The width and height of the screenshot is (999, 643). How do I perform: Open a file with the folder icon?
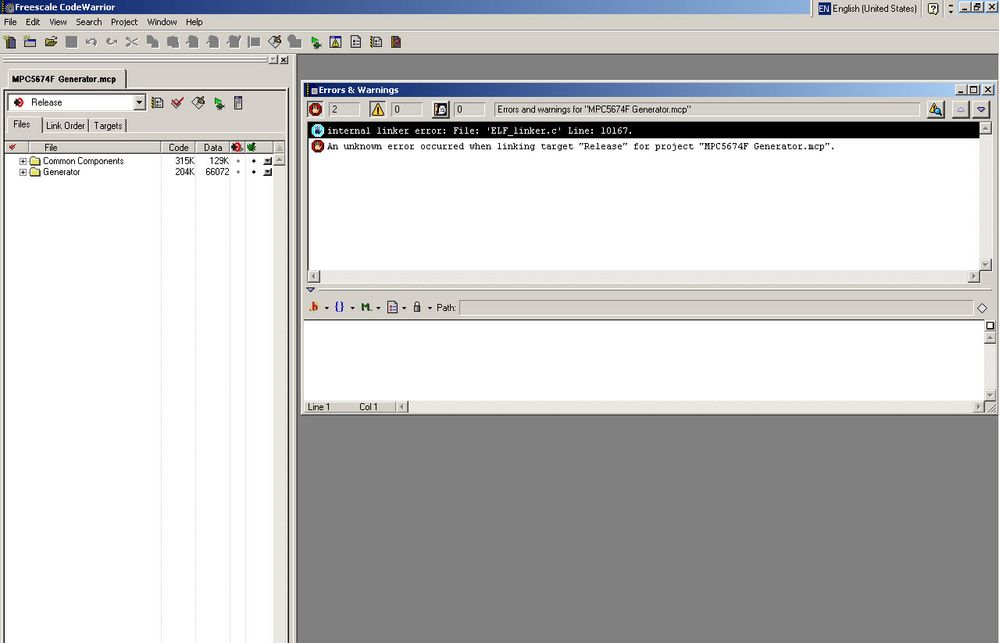(x=51, y=42)
